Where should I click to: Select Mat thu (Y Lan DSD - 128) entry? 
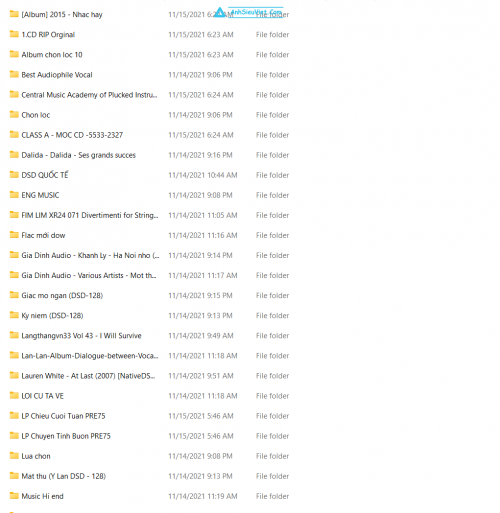[64, 476]
